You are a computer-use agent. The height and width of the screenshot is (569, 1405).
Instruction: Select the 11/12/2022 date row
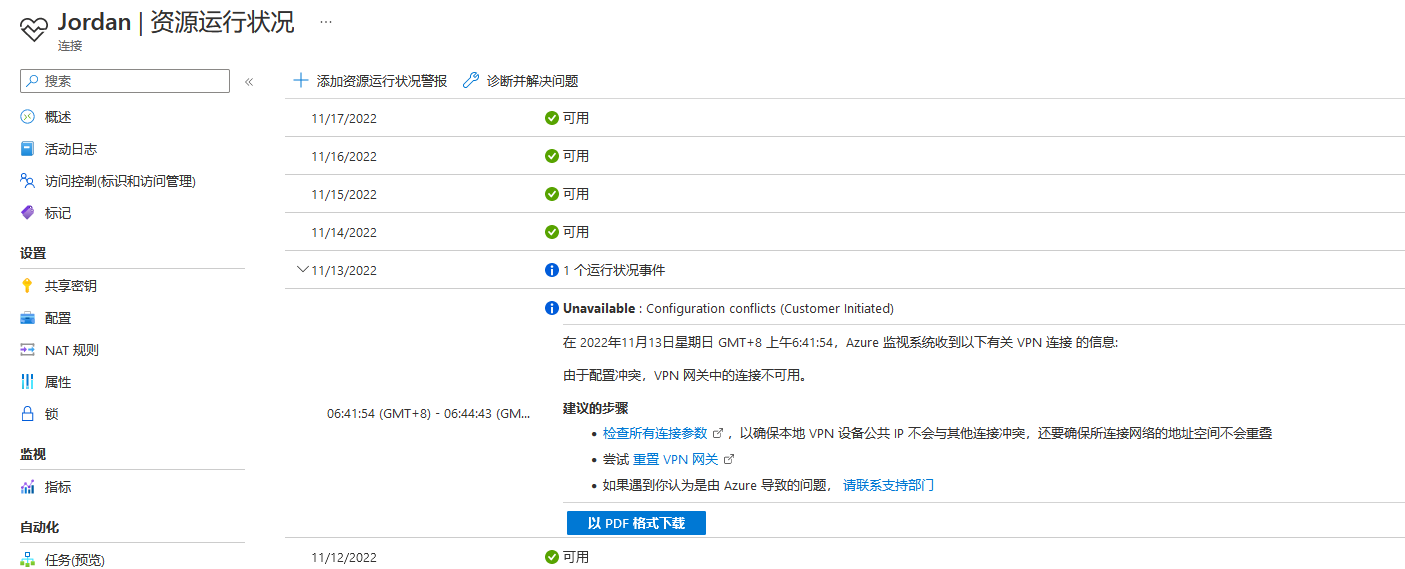pyautogui.click(x=845, y=556)
